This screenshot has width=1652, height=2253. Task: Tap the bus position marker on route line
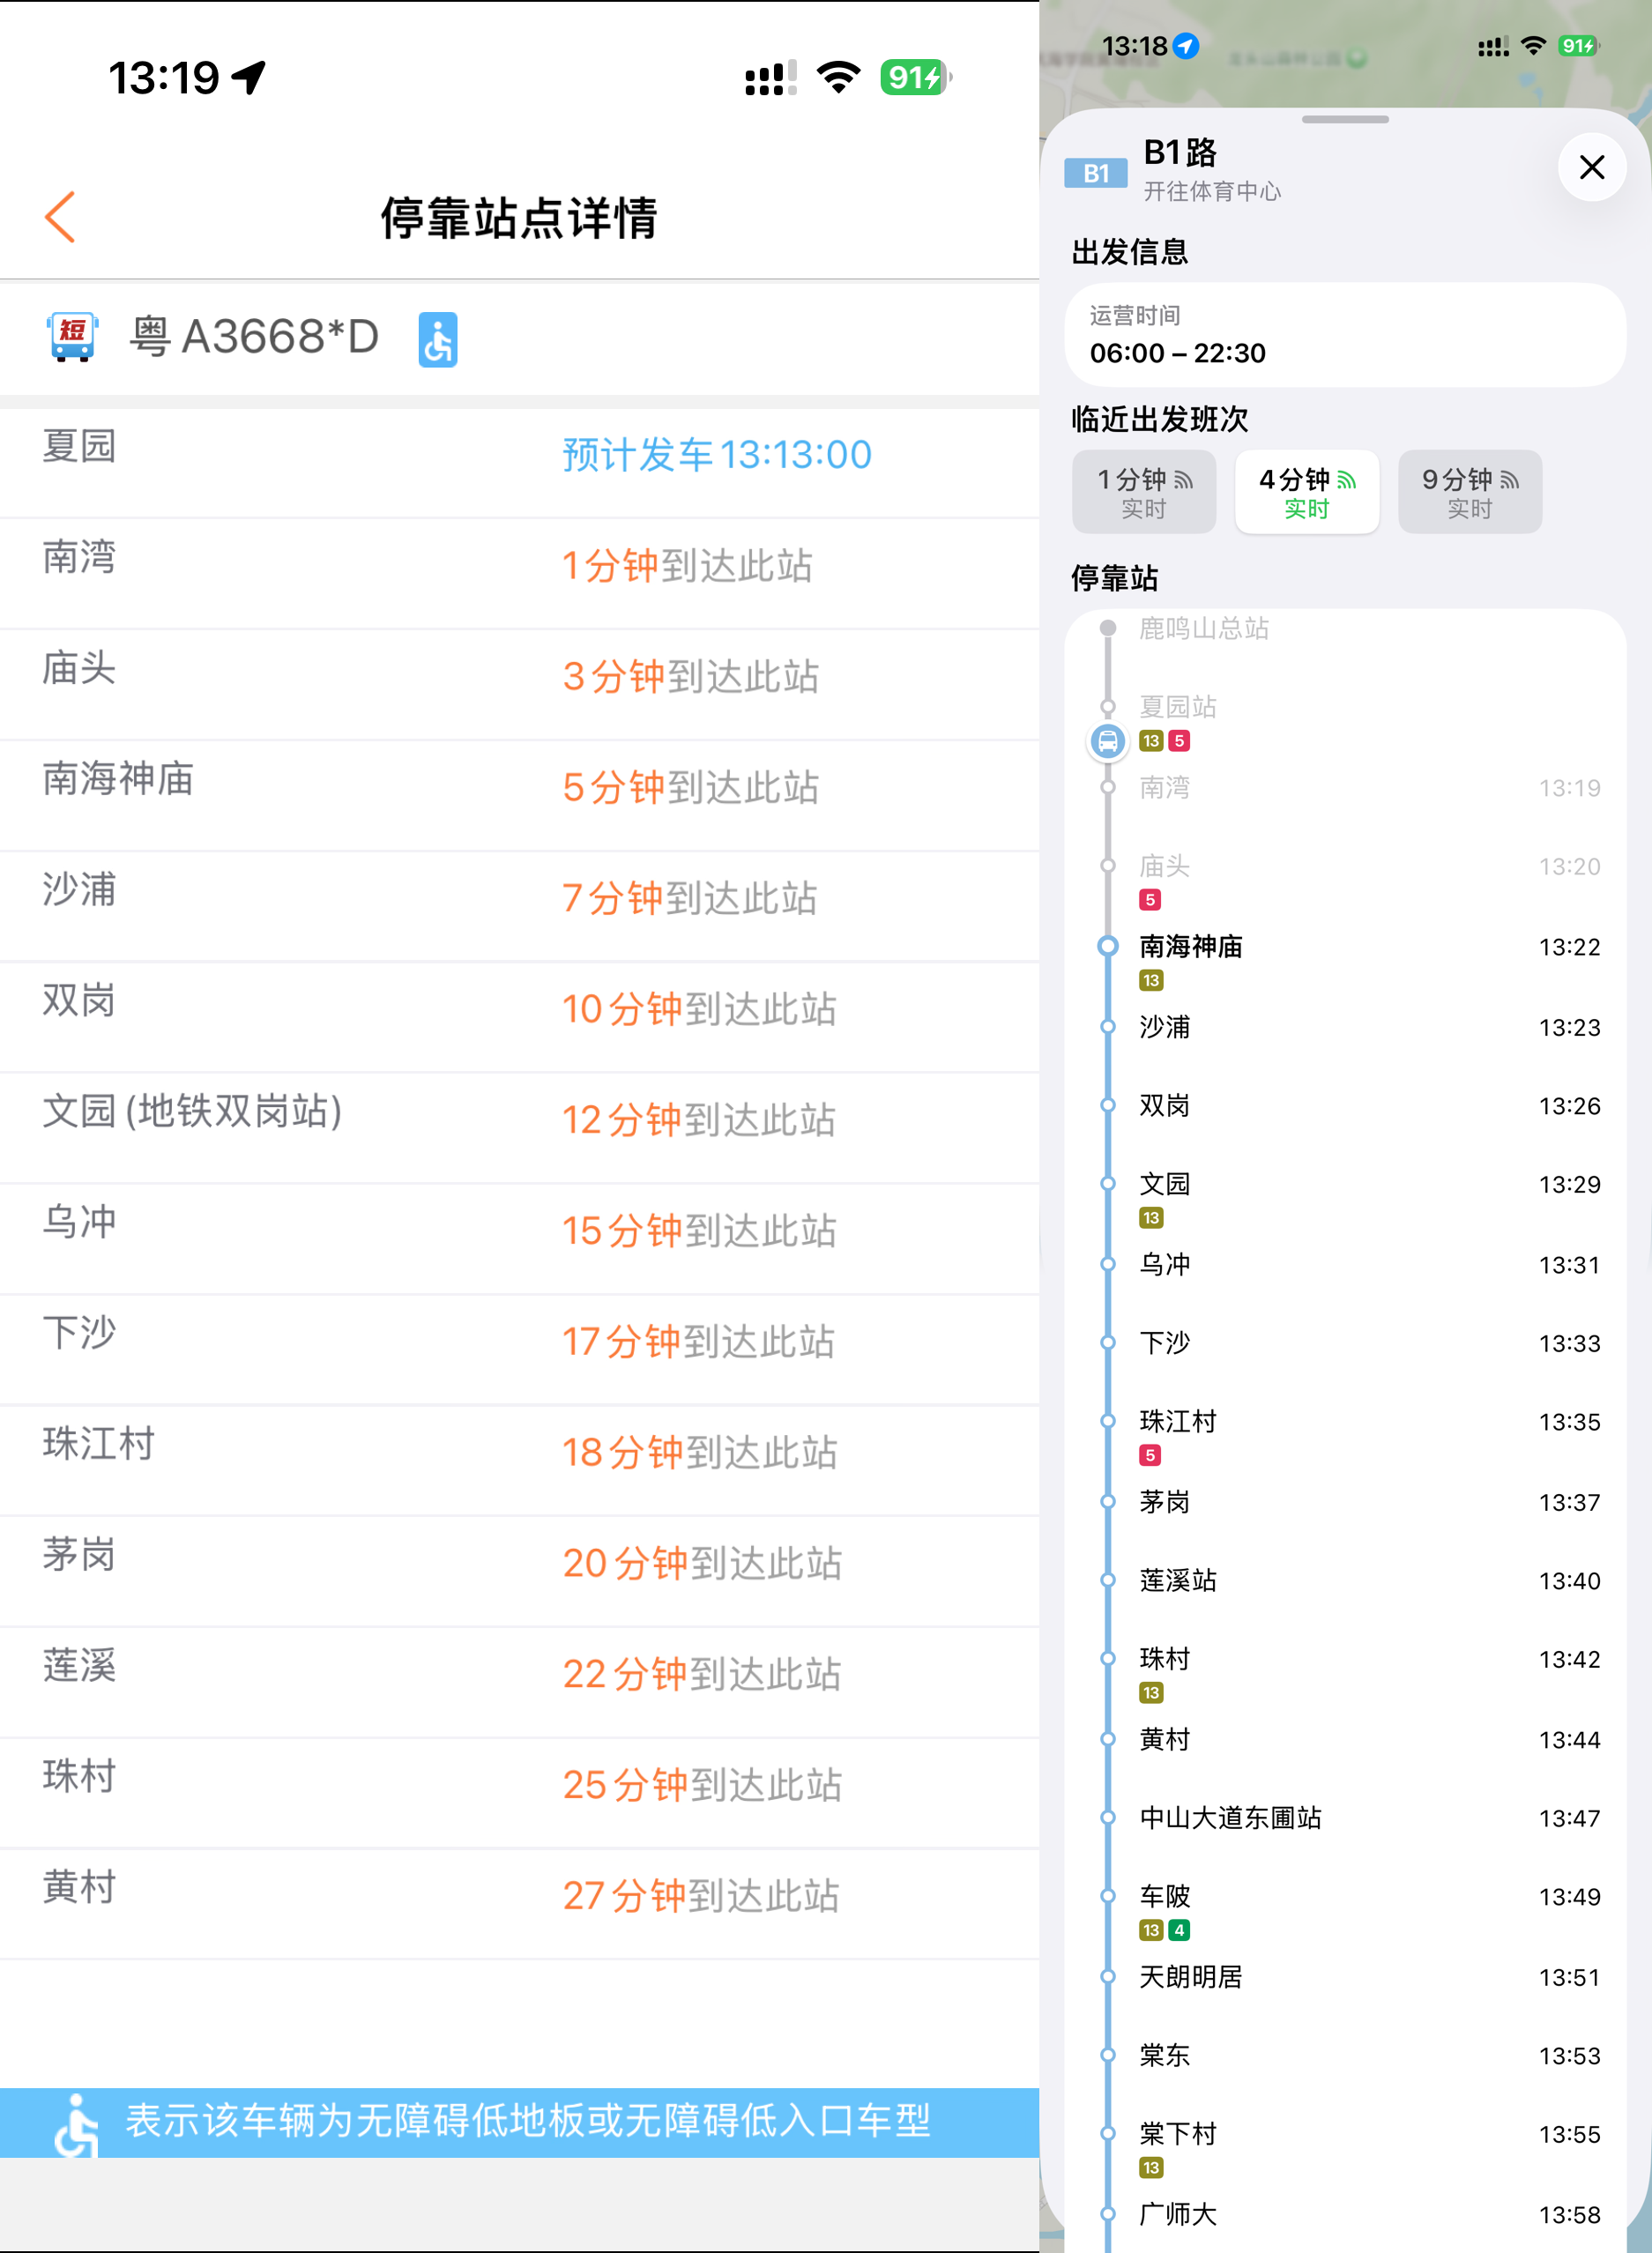tap(1107, 742)
